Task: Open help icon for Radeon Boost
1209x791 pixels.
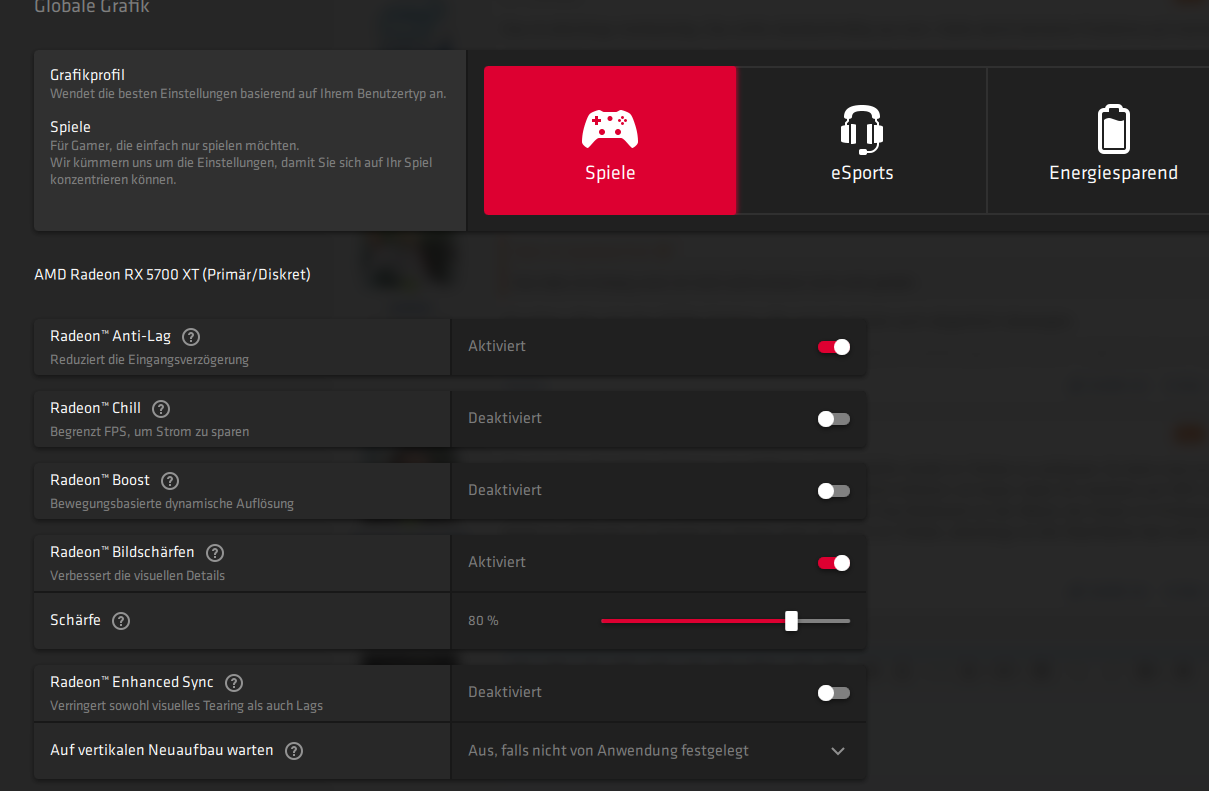Action: point(170,481)
